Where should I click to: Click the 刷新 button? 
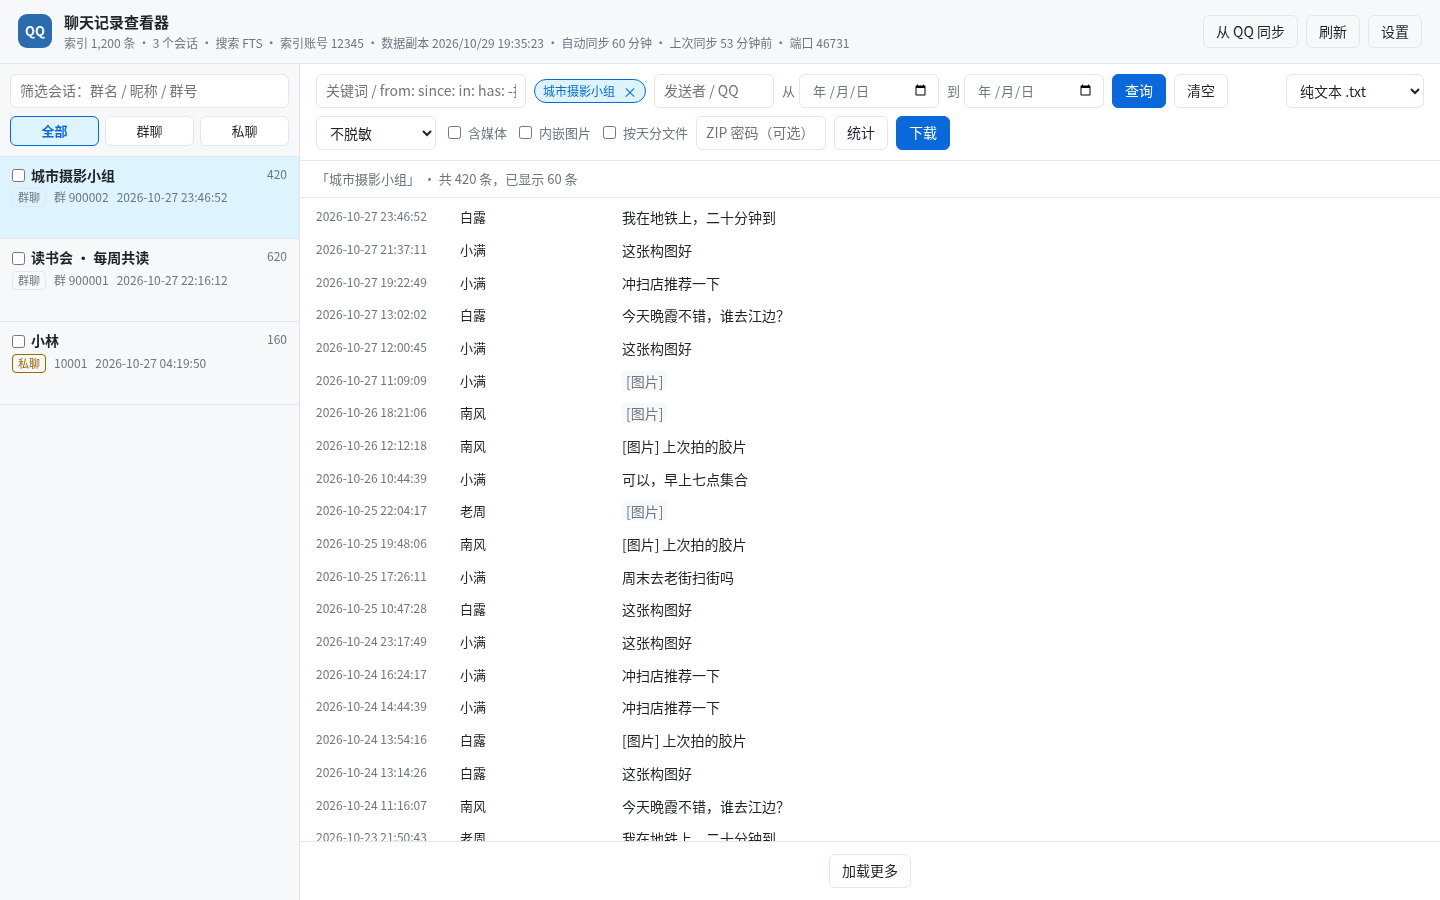[1333, 32]
